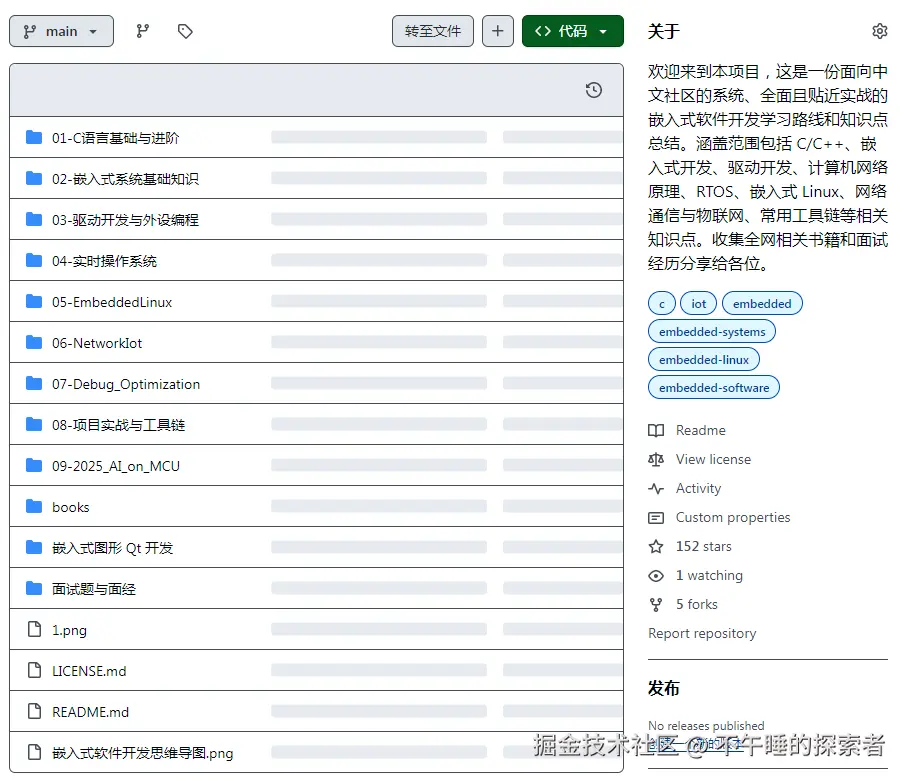Open the 06-NetworkIot folder
Image resolution: width=908 pixels, height=781 pixels.
point(97,343)
